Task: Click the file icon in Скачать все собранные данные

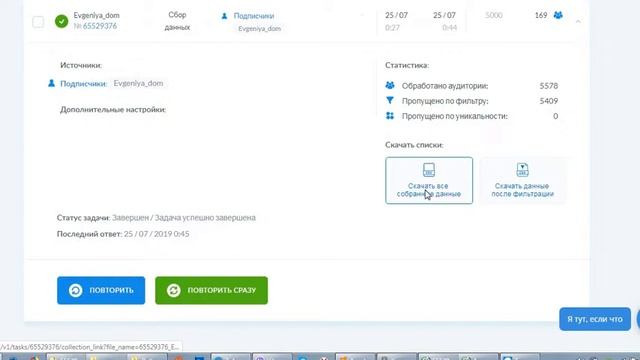Action: click(x=429, y=170)
